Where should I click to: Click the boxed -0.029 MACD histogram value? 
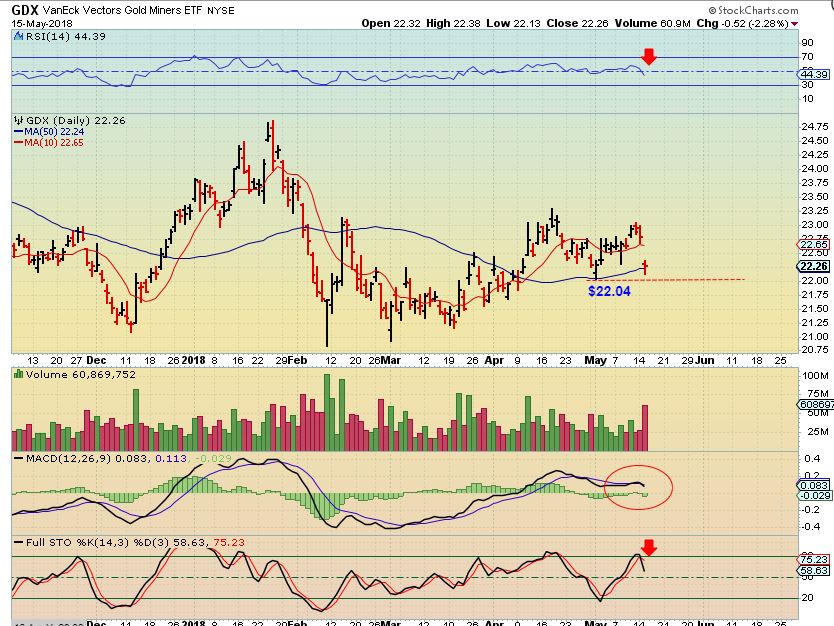coord(814,495)
